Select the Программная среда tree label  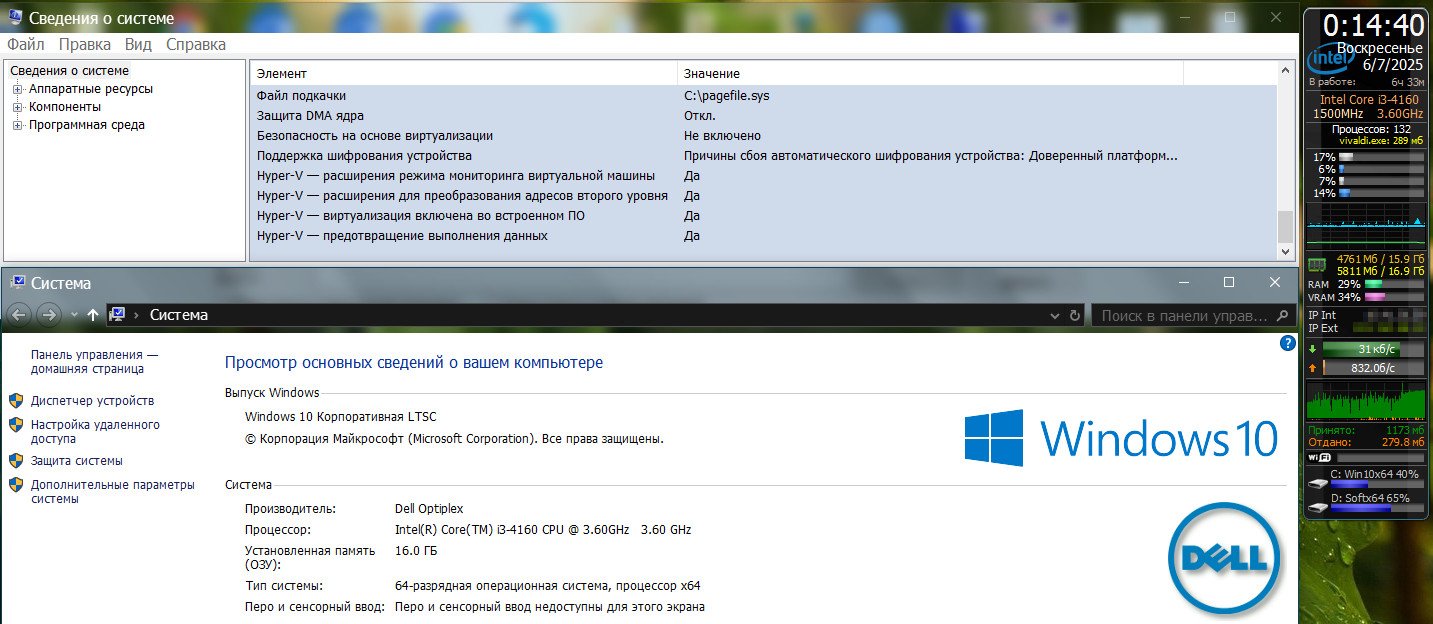click(87, 125)
